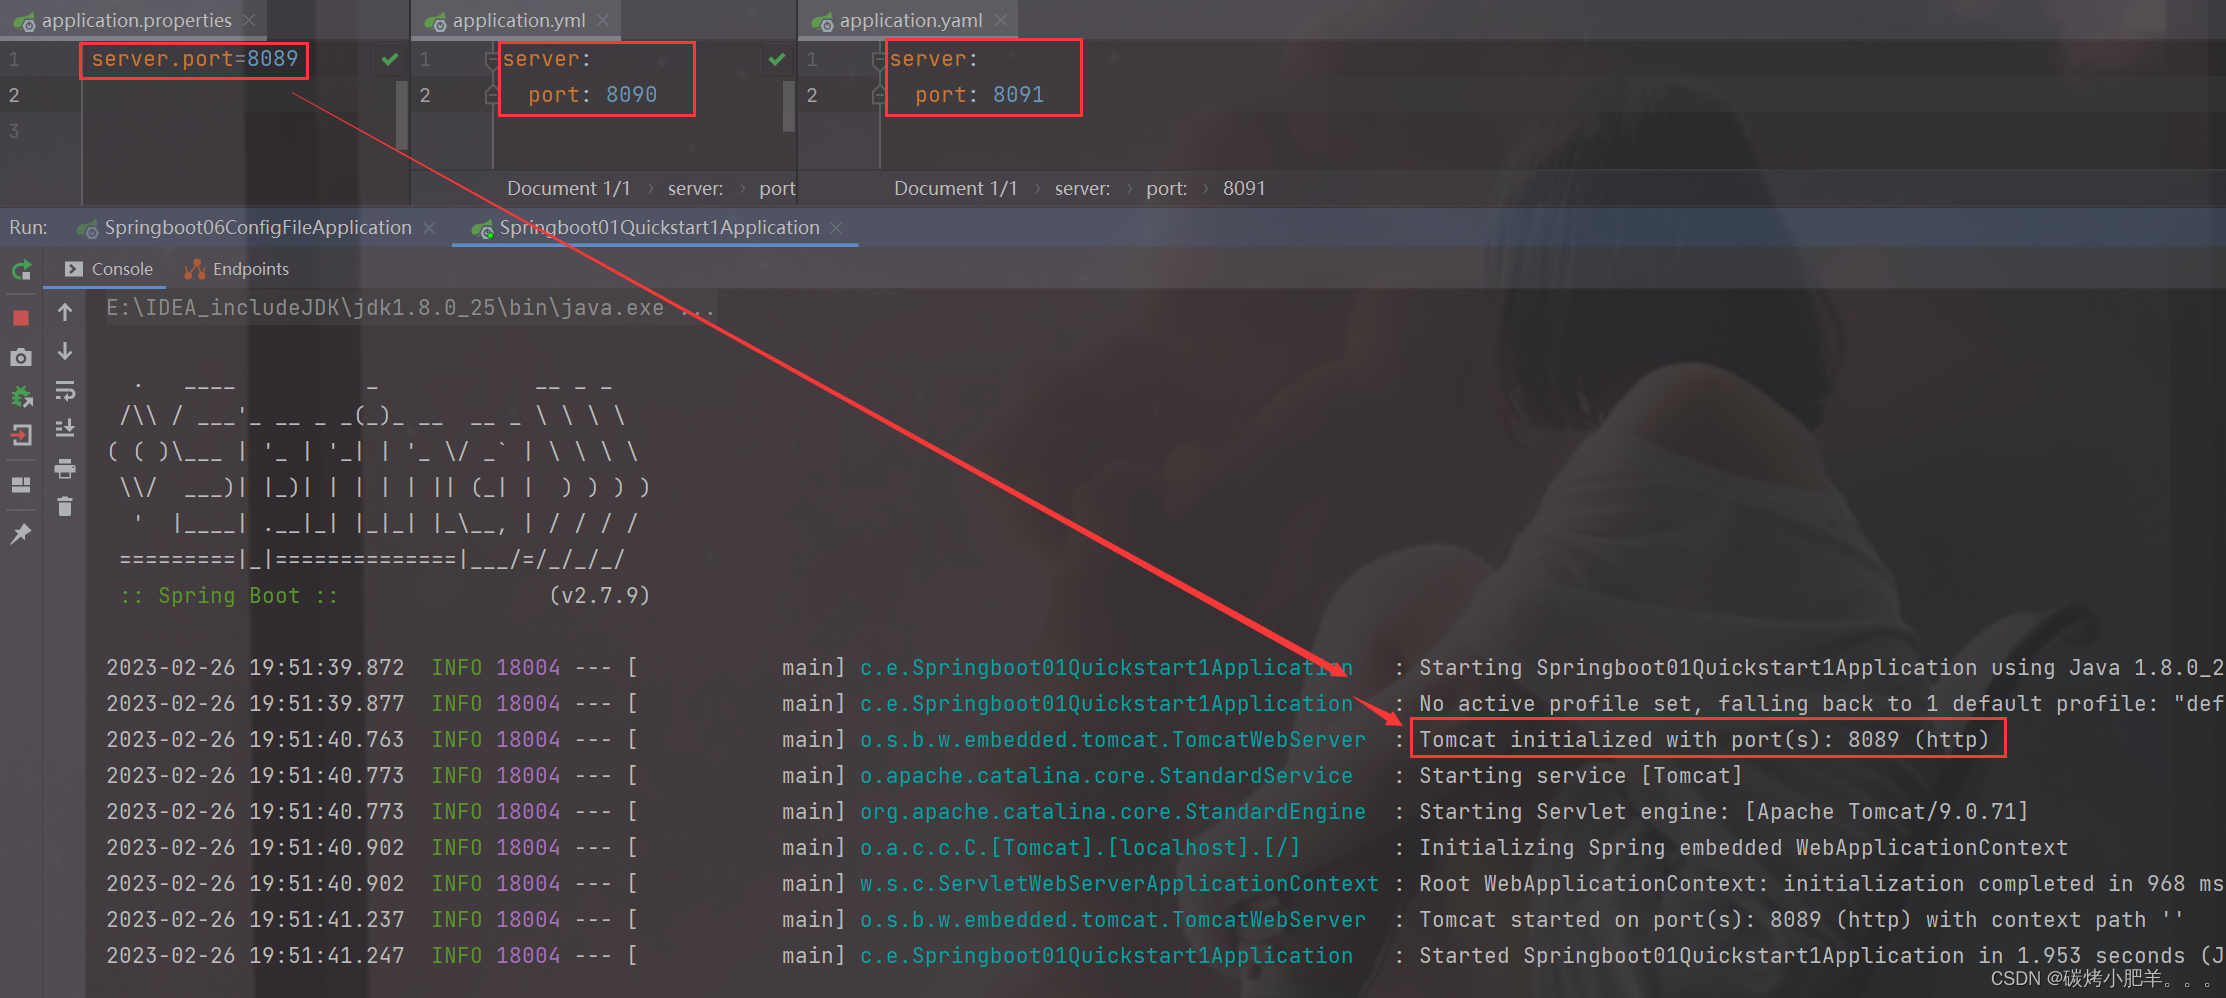This screenshot has height=998, width=2226.
Task: Click 'w.s.c.ServletWebServerApplicationContext' logger name
Action: 1119,884
